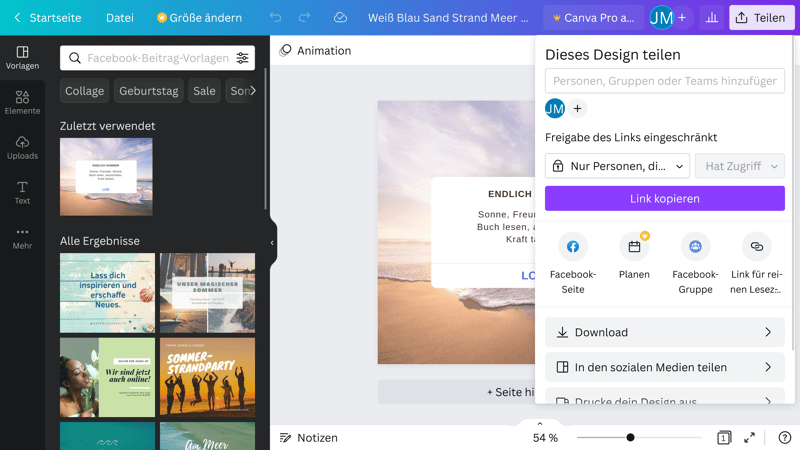This screenshot has width=800, height=450.
Task: Open the Nur Personen link access dropdown
Action: [x=618, y=166]
